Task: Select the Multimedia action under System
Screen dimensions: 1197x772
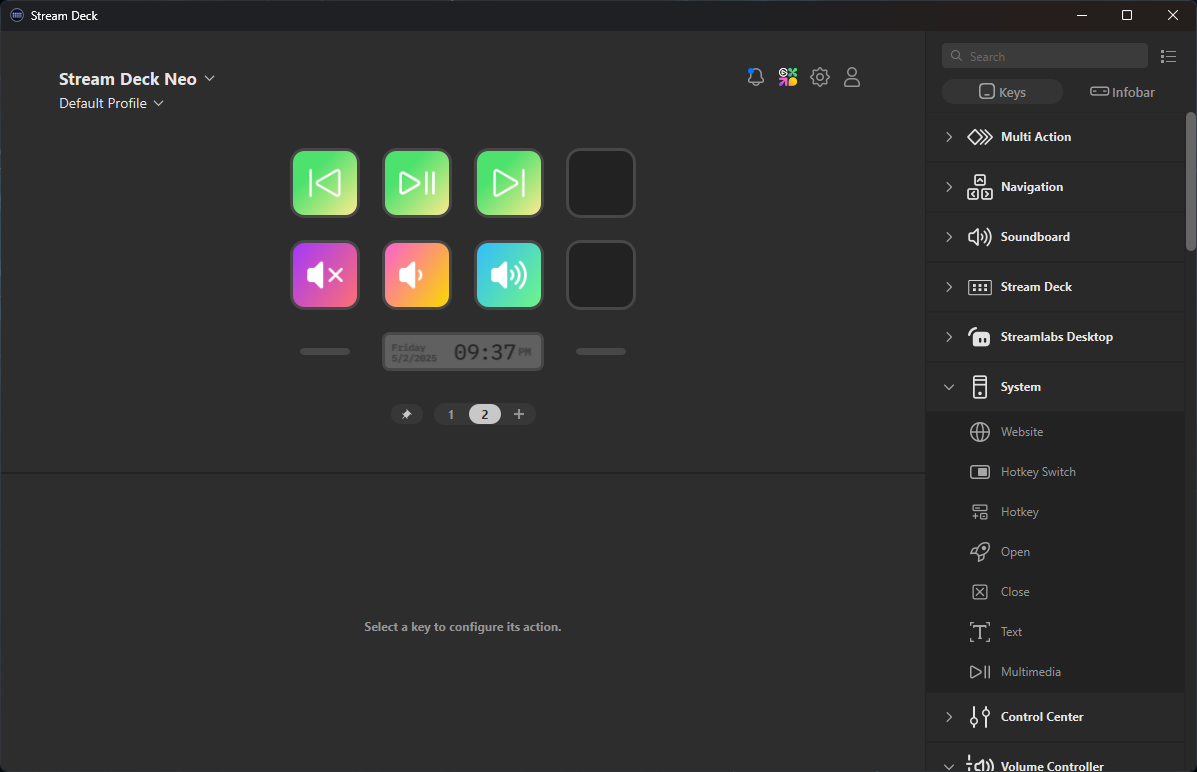Action: [x=1031, y=671]
